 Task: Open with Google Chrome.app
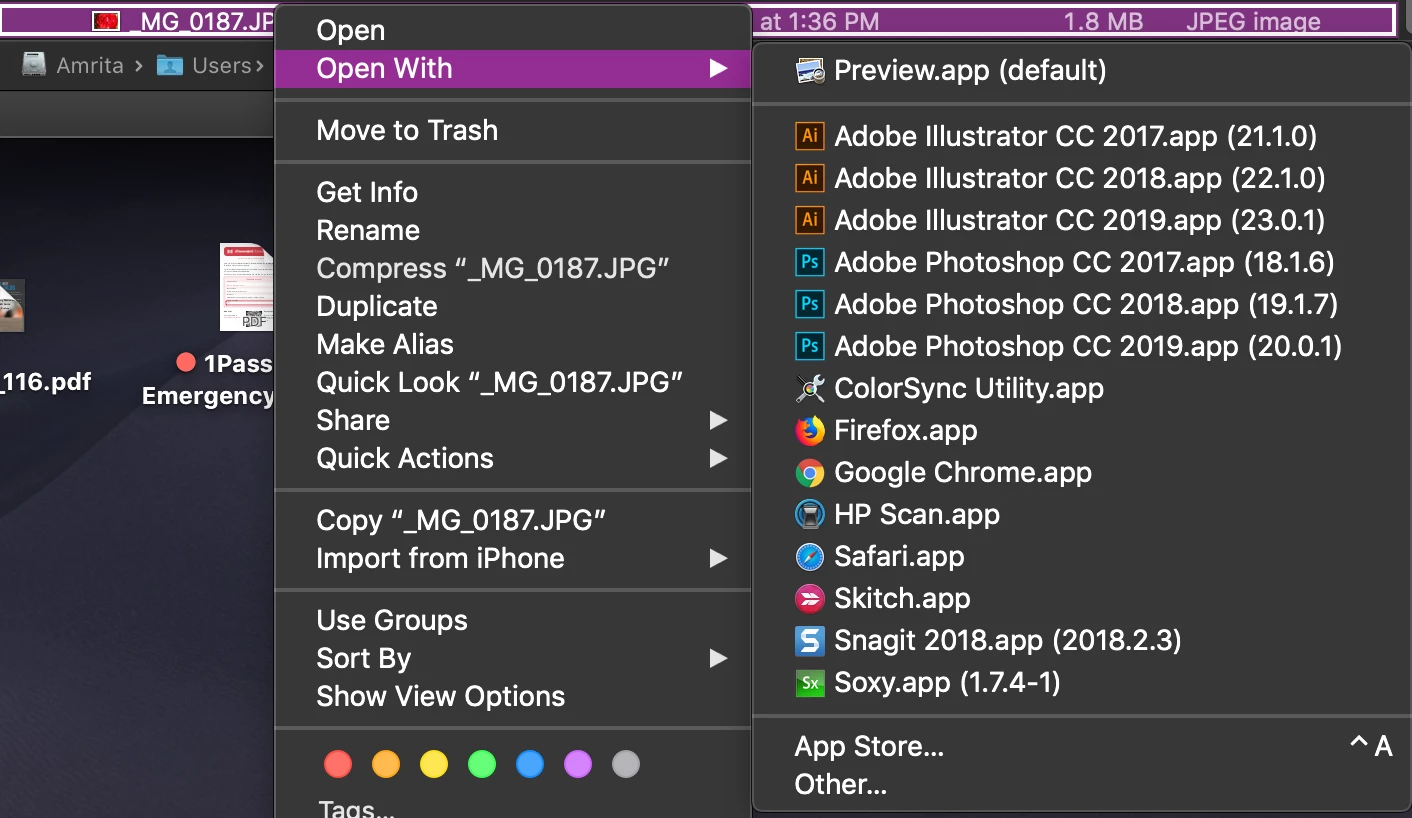click(1083, 472)
